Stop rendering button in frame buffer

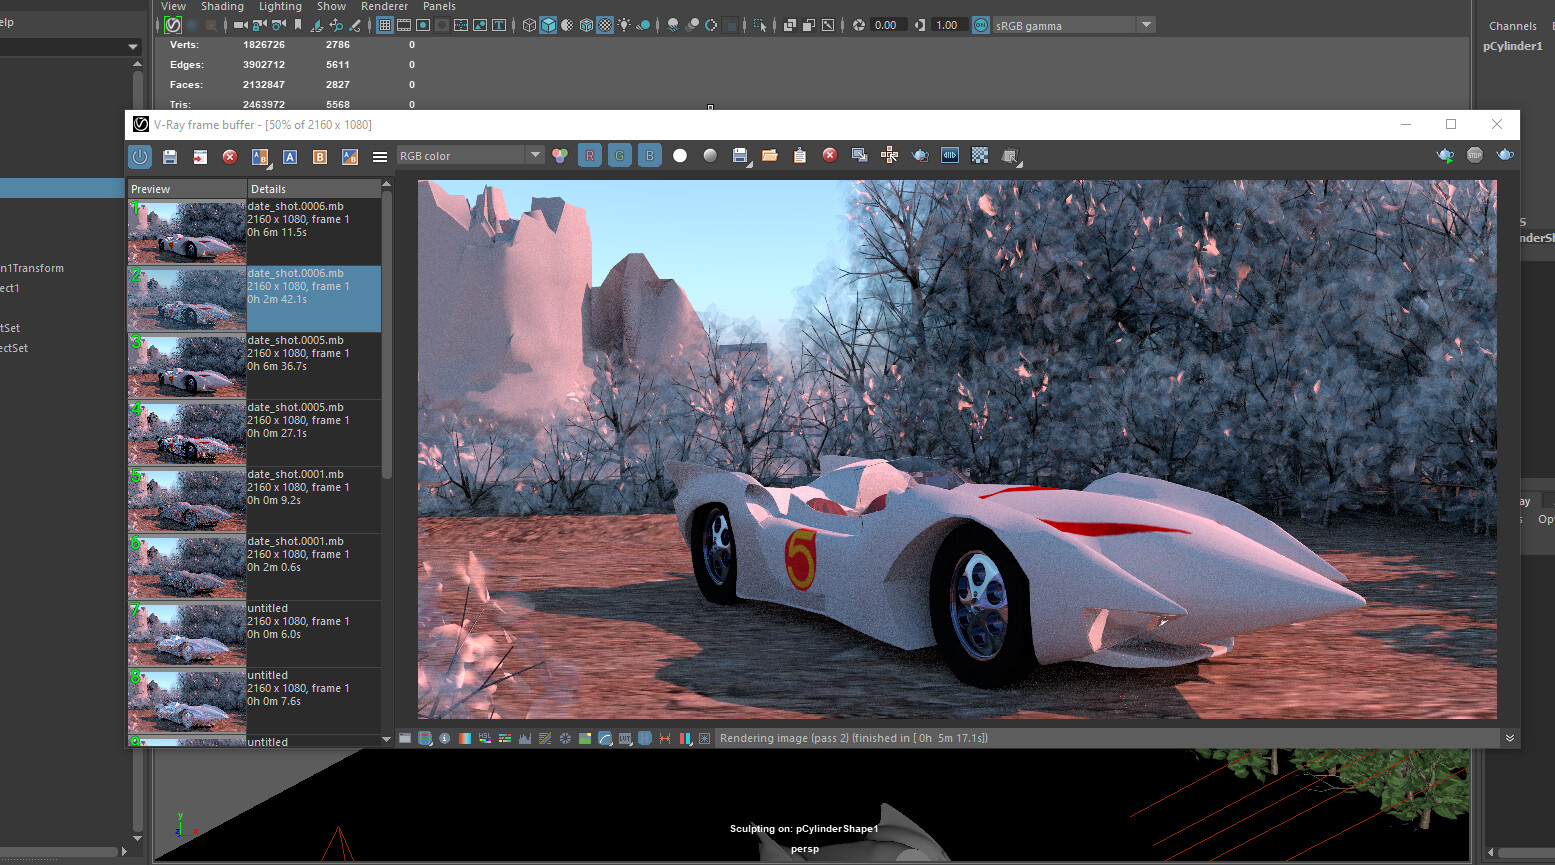[1475, 155]
